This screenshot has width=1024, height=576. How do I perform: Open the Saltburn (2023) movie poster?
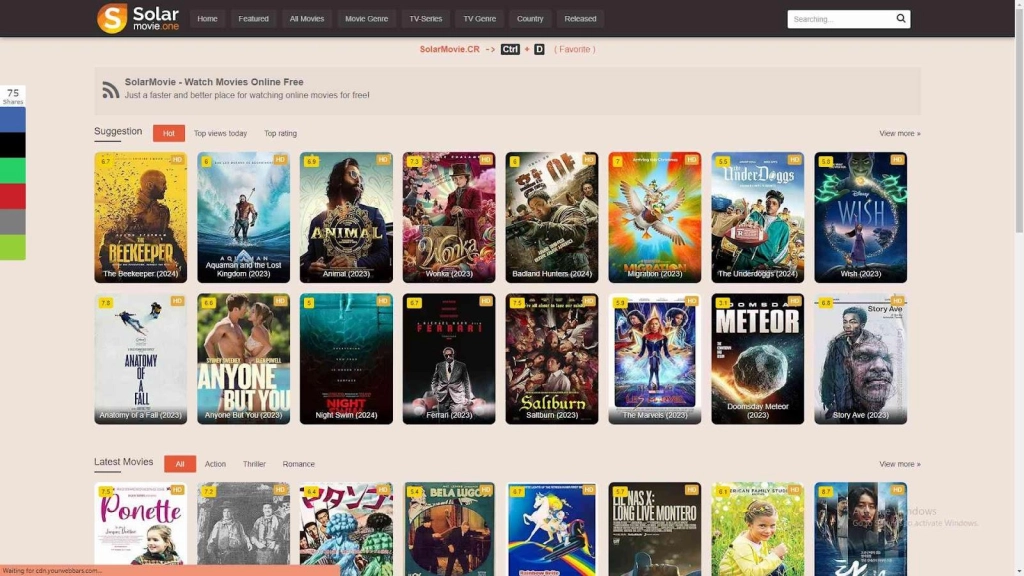coord(552,358)
